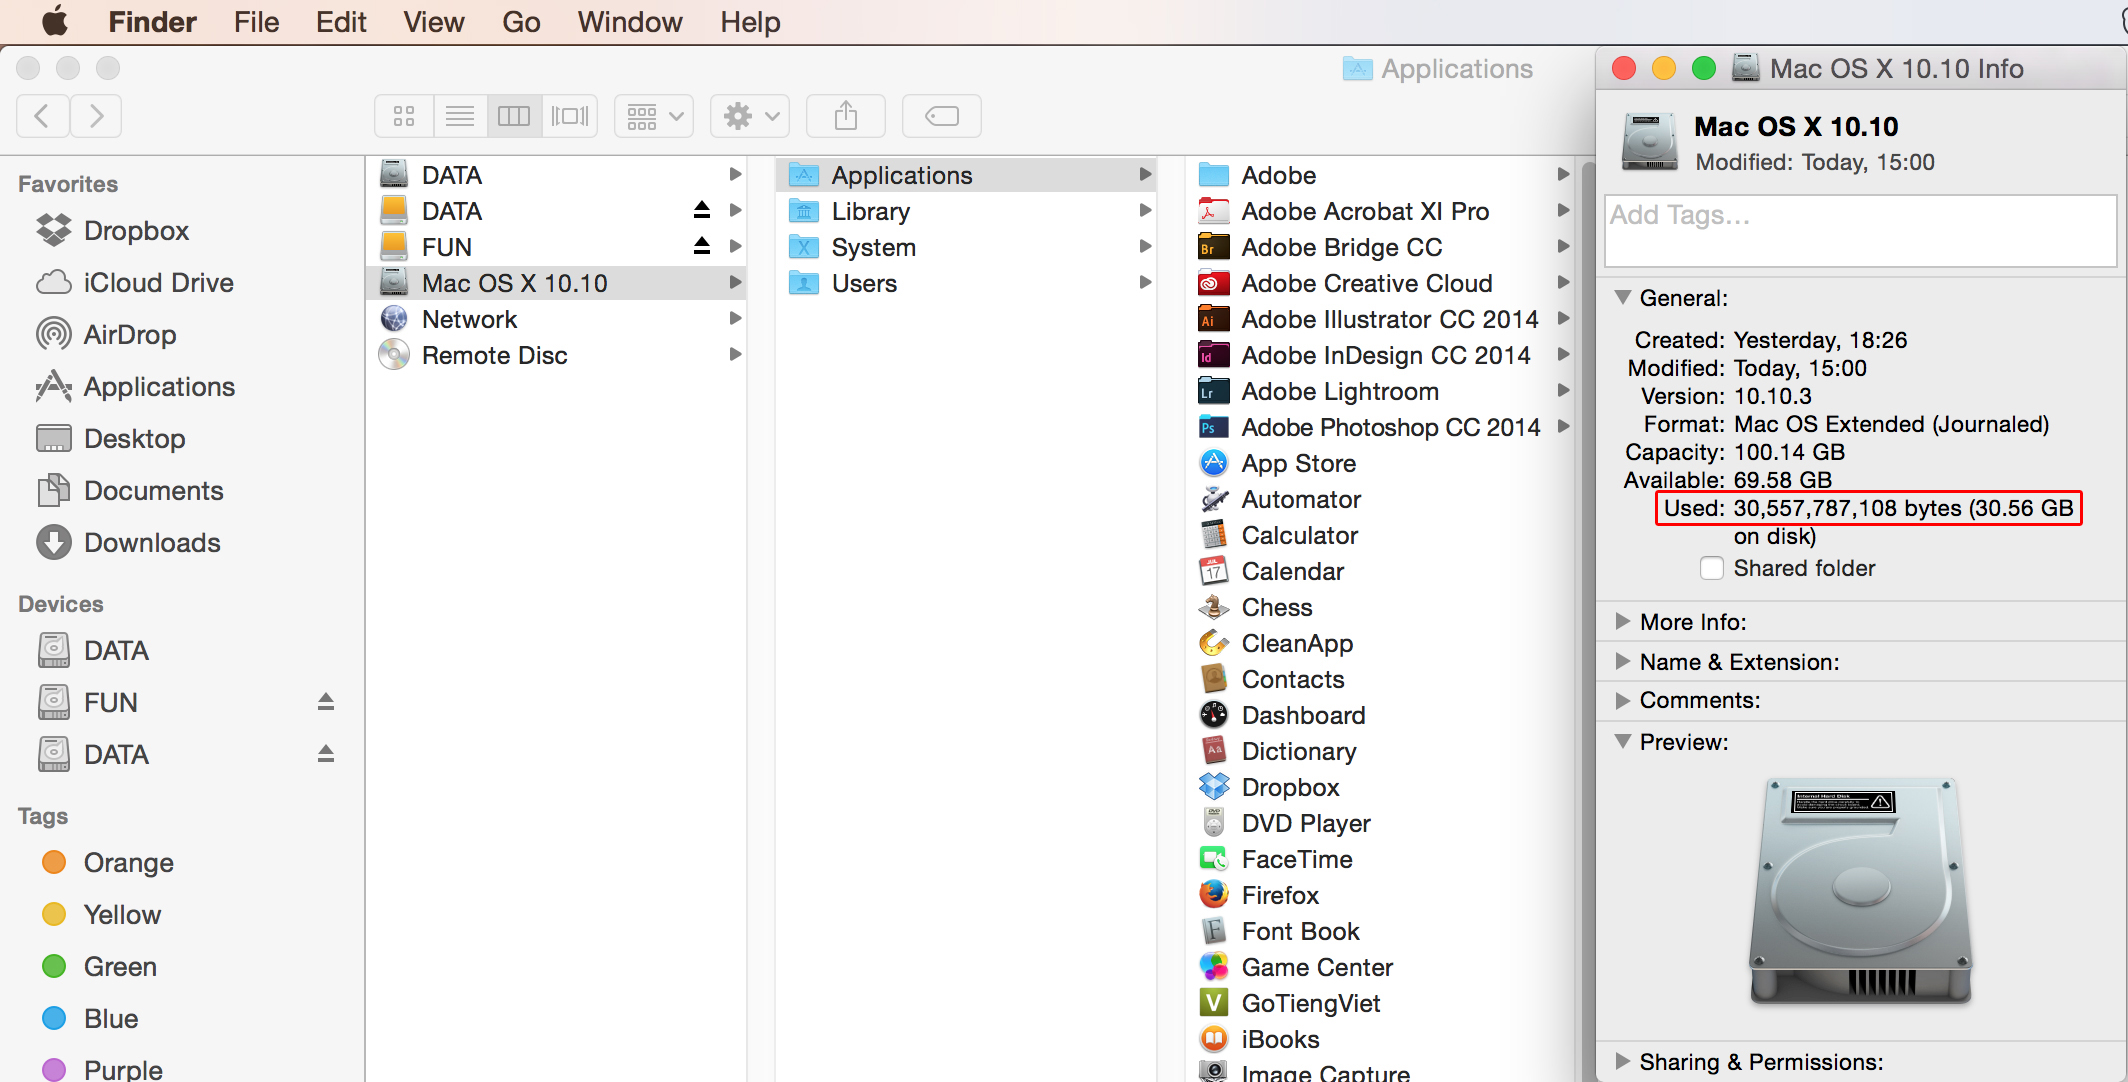Select the GoTiengViet app
Screen dimensions: 2128x1082
coord(1378,1003)
